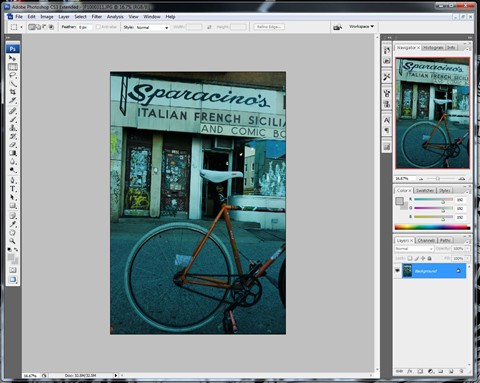The image size is (480, 383).
Task: Open the Workspace dropdown
Action: tap(362, 26)
